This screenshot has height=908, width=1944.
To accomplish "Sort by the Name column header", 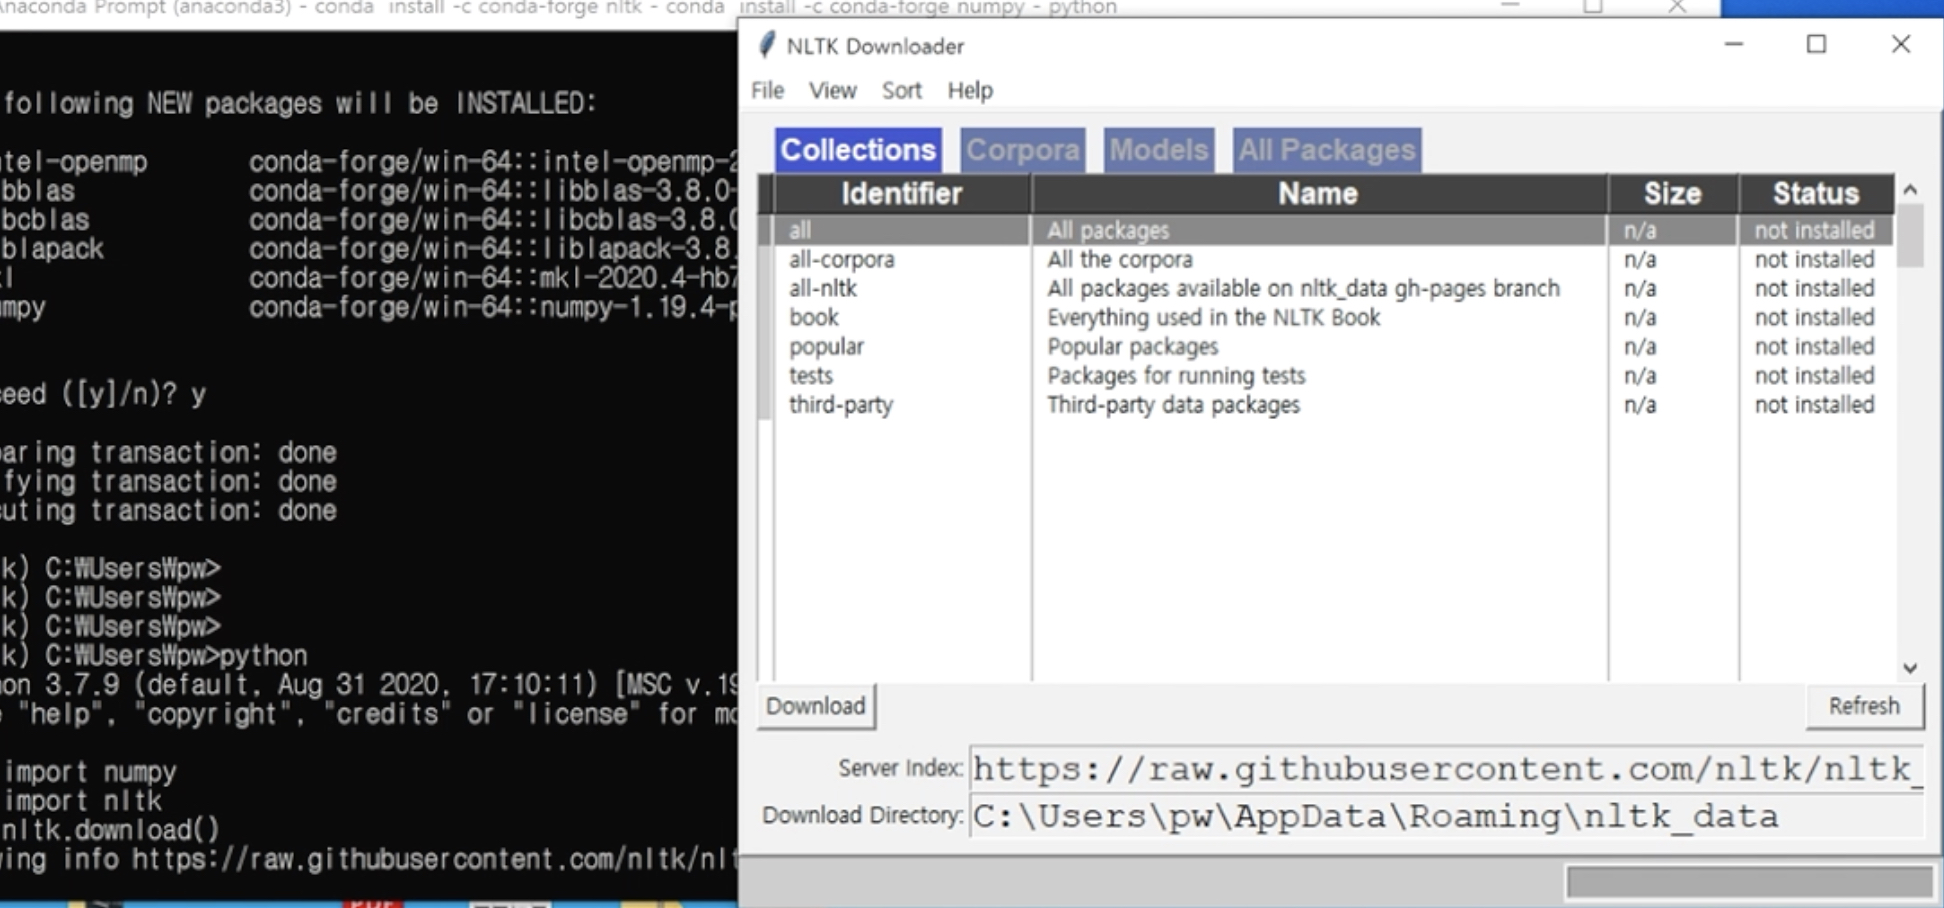I will click(1318, 194).
